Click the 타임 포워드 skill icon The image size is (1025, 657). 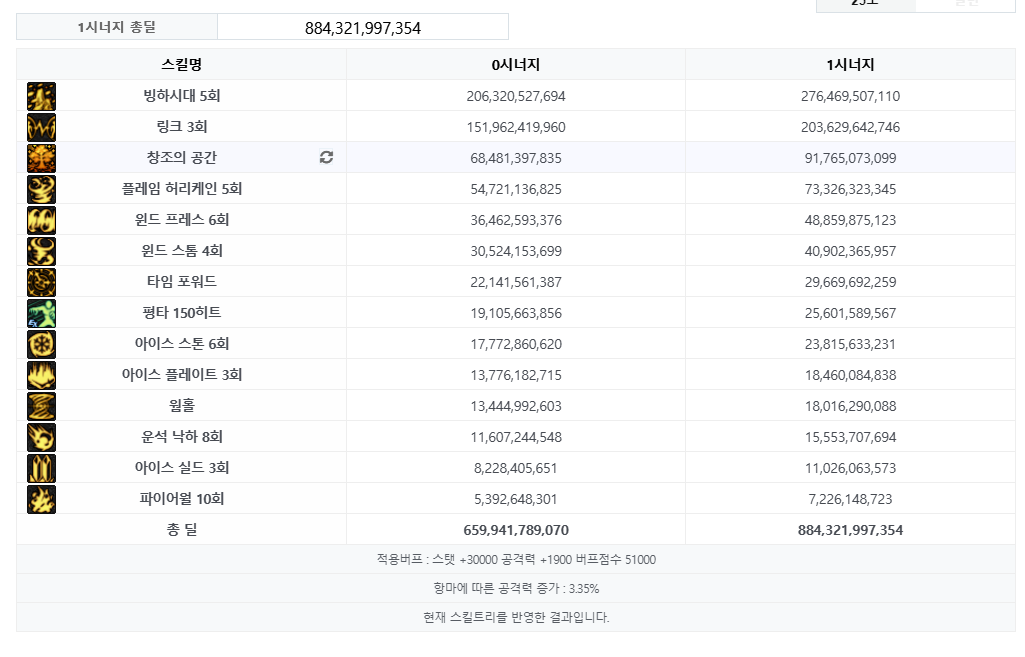[42, 282]
